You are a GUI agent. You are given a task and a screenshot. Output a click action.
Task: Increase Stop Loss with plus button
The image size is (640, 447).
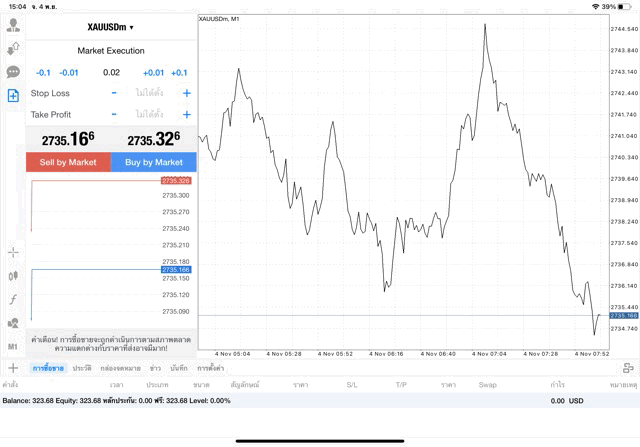186,93
